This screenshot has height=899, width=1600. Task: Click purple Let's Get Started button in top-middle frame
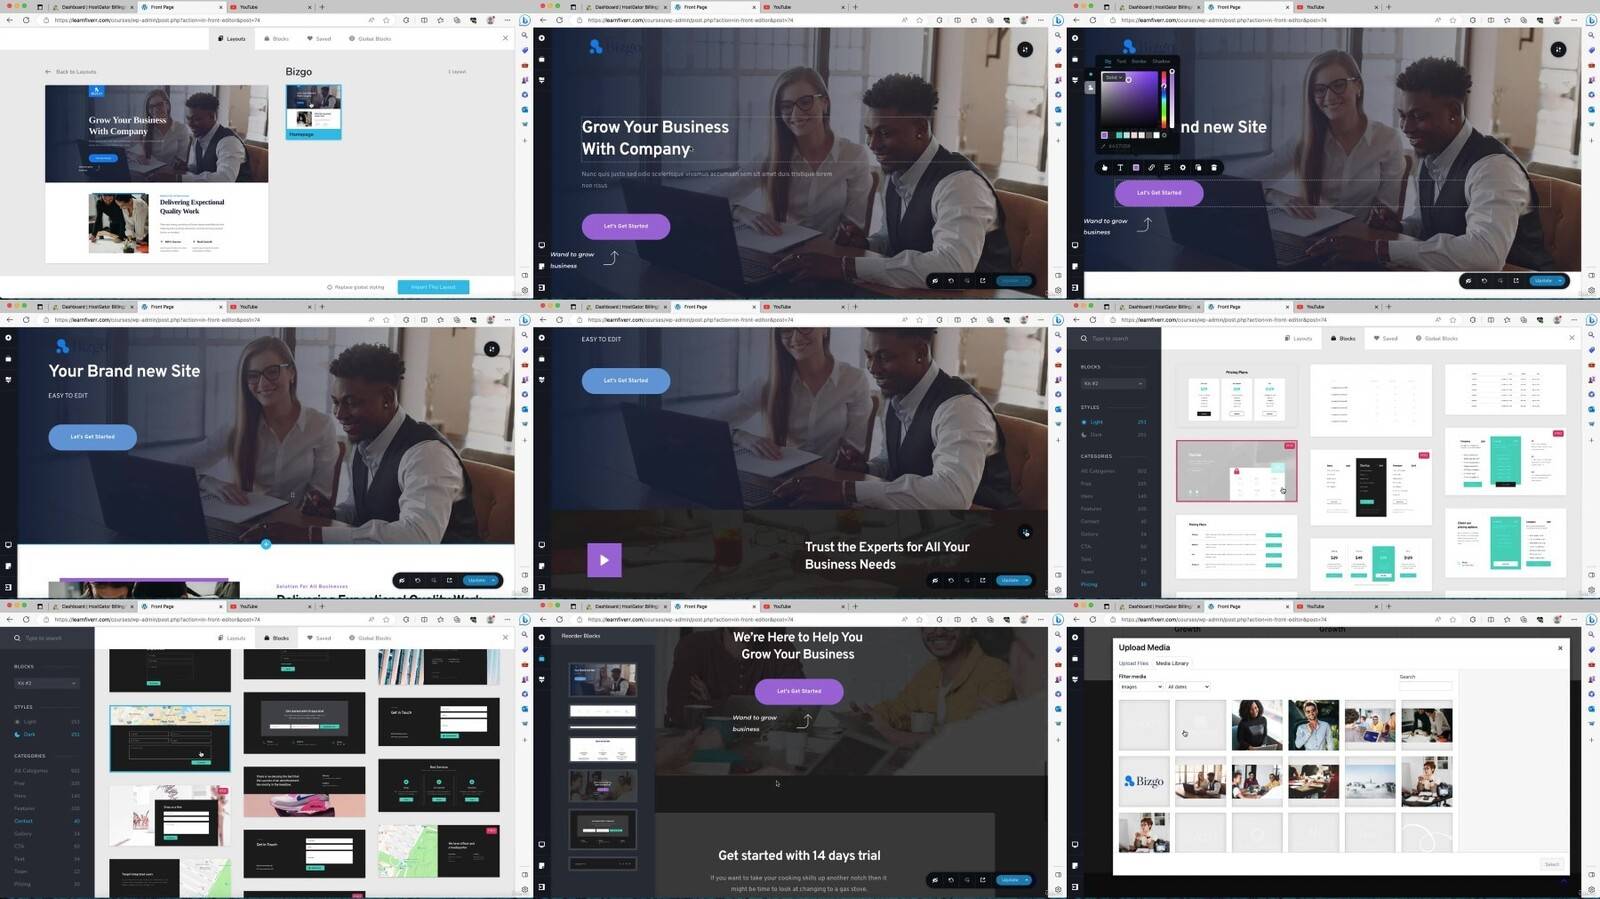(626, 226)
